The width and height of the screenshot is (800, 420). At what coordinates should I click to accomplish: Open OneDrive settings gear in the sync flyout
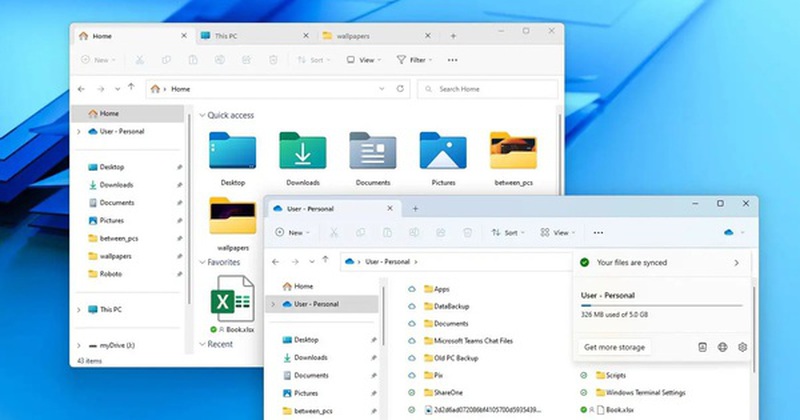pyautogui.click(x=742, y=347)
